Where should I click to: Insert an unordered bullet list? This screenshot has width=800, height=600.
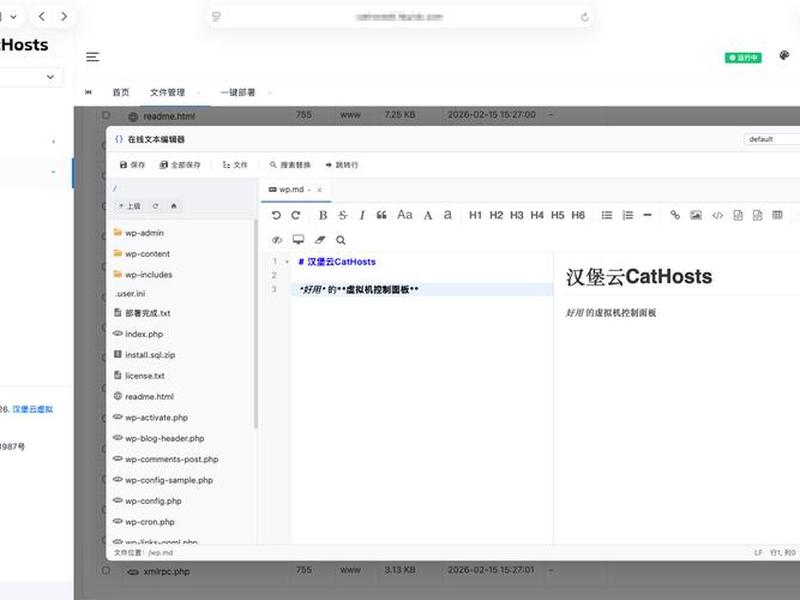[607, 215]
